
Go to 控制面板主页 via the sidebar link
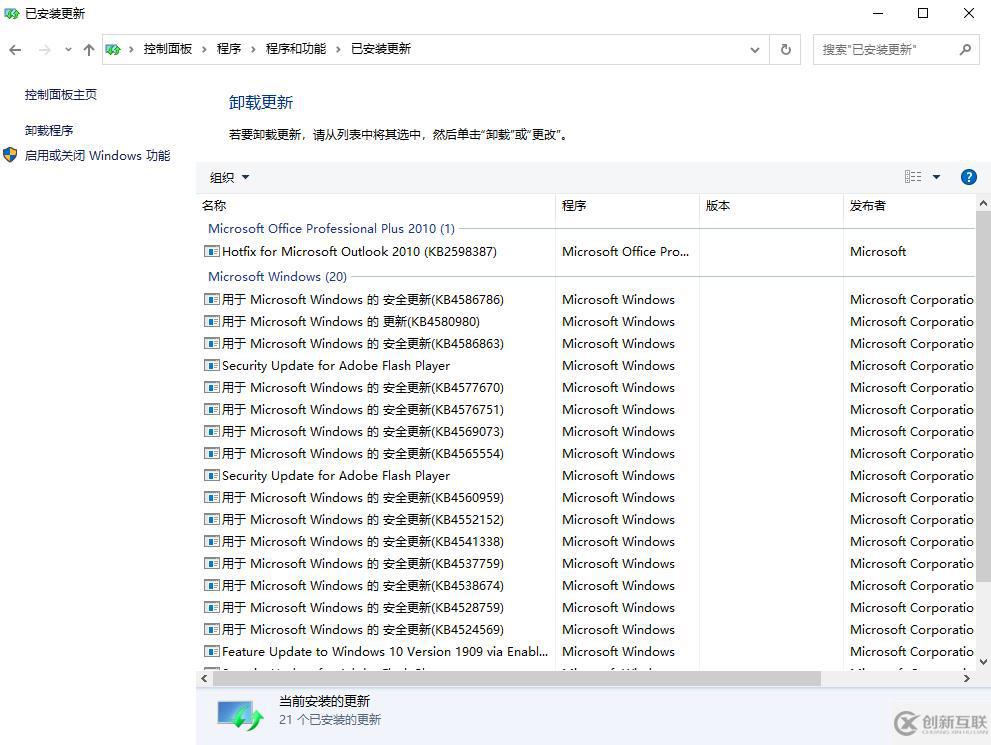60,94
